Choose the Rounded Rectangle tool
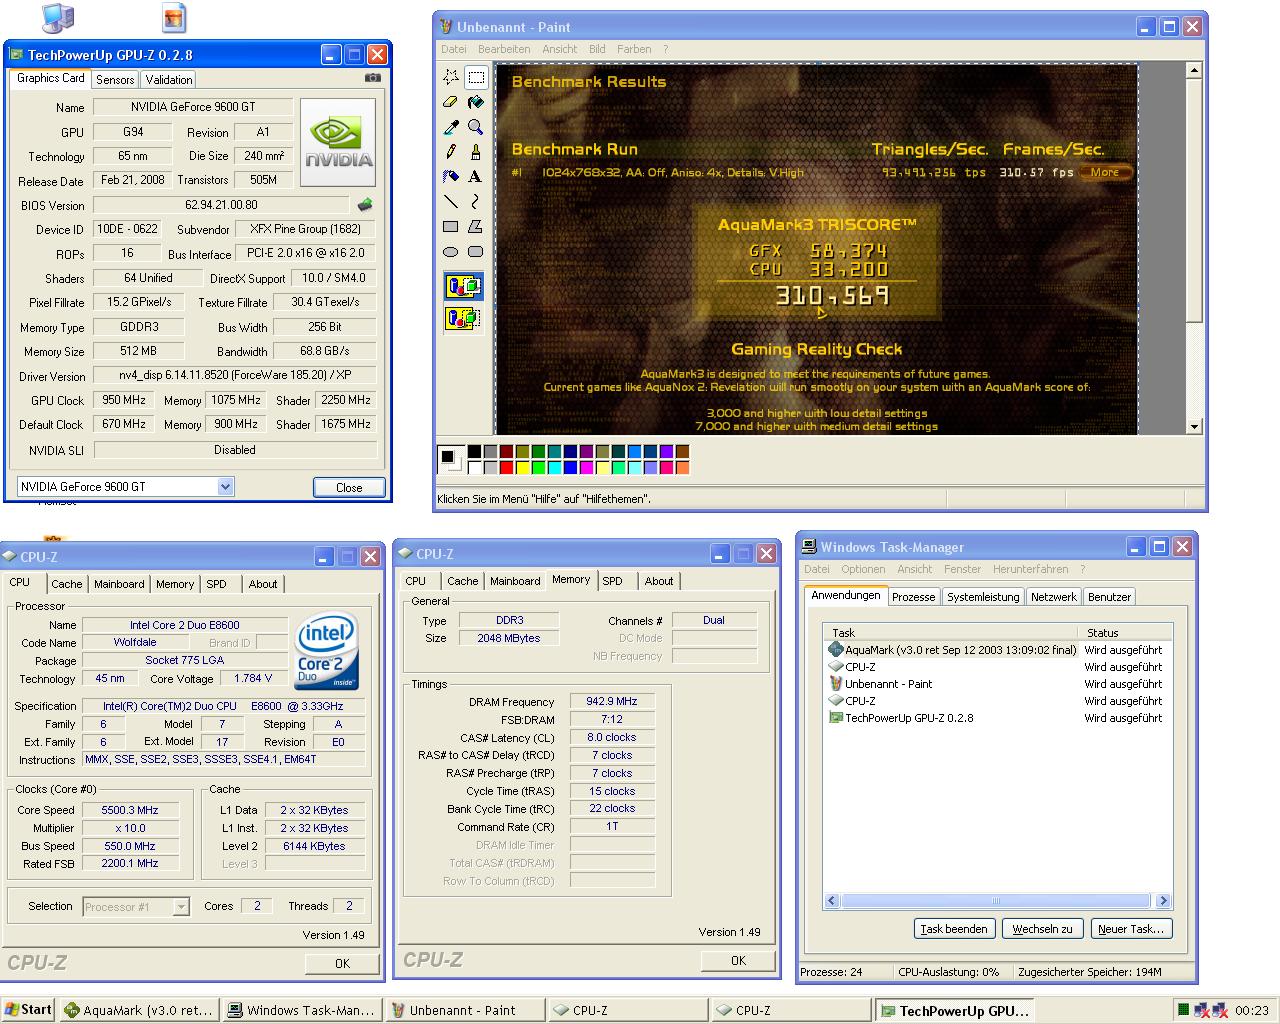Viewport: 1280px width, 1024px height. 476,252
